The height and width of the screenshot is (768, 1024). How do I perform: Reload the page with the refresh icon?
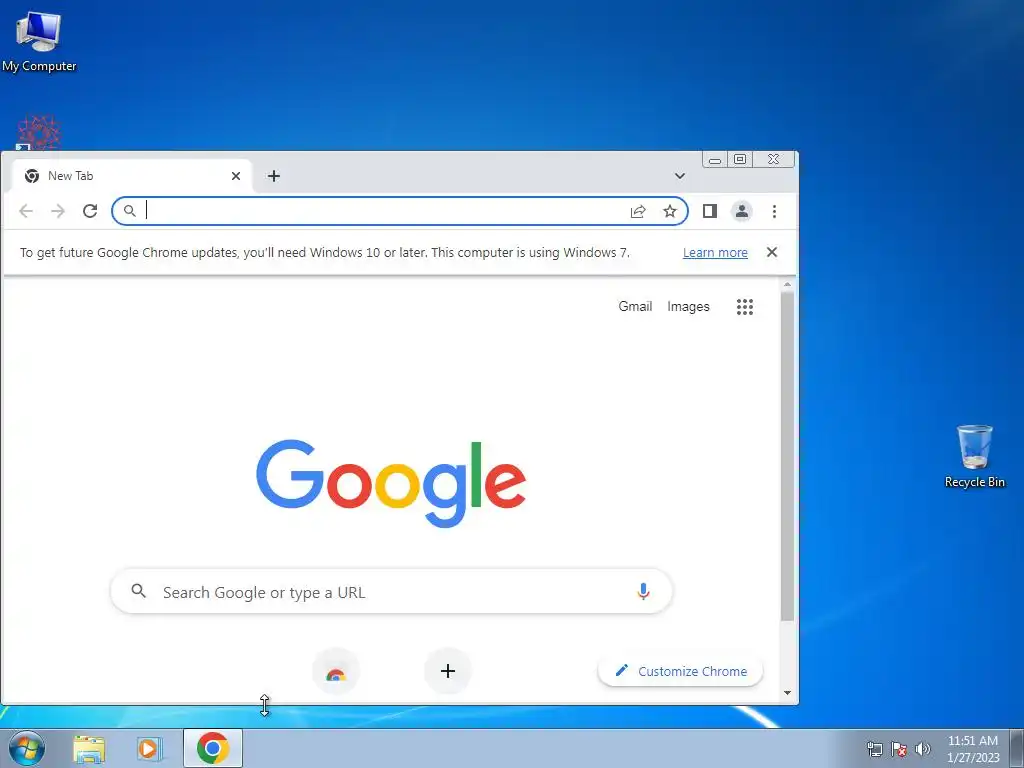coord(90,211)
